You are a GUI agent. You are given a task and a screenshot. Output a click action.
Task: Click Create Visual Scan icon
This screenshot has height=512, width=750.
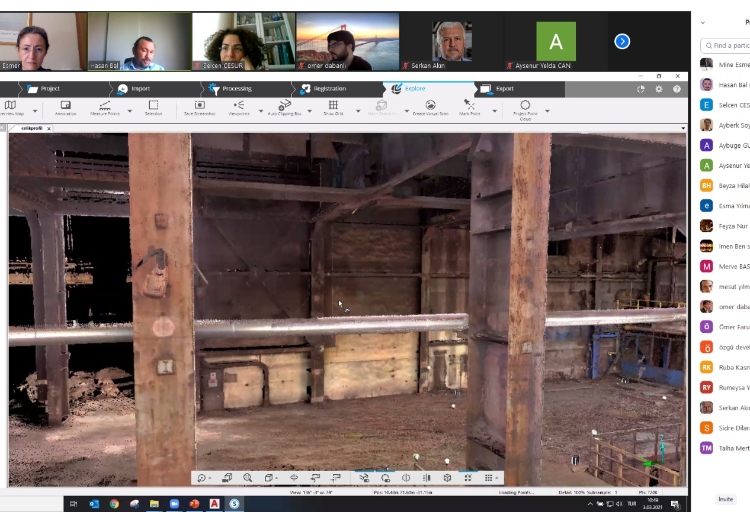430,106
